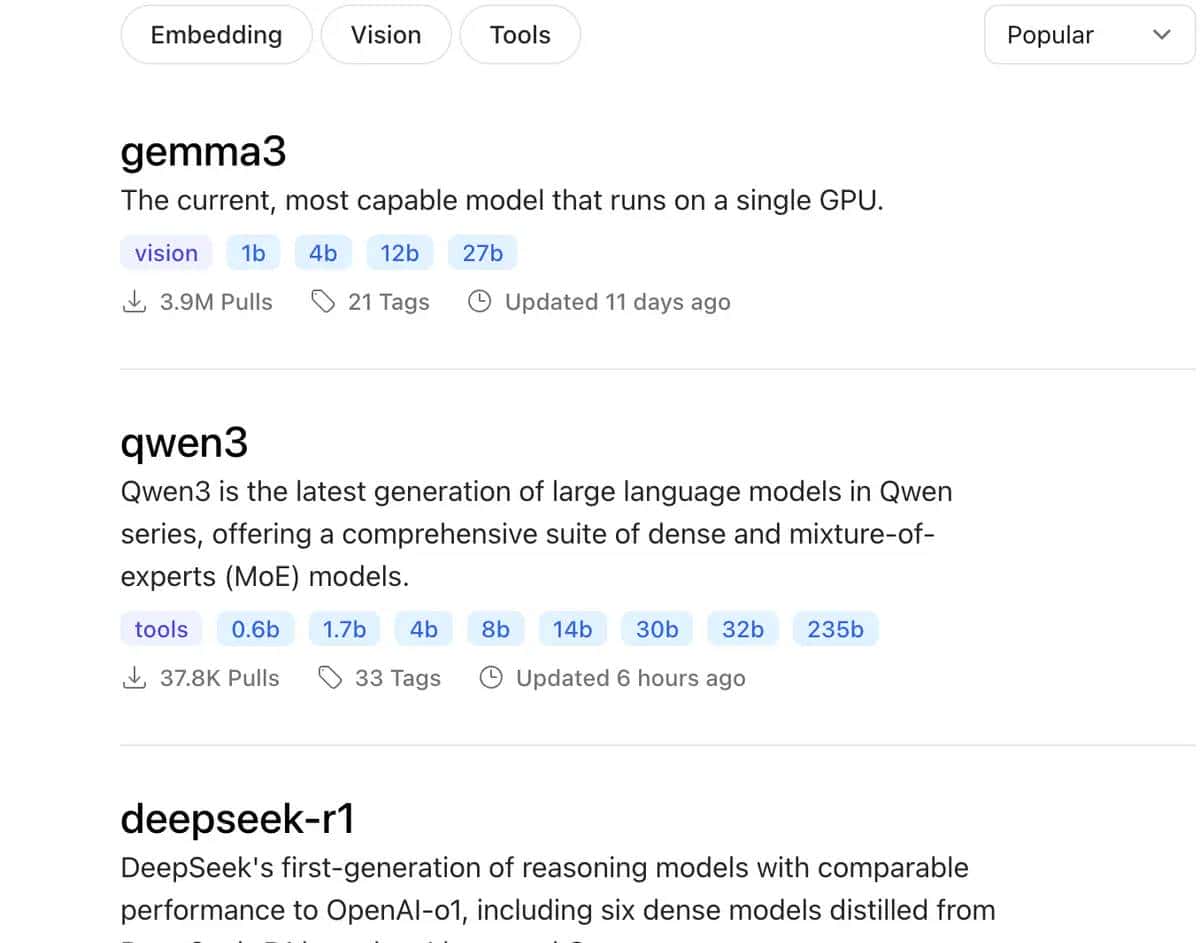Click the gemma3 tags icon
The height and width of the screenshot is (943, 1200).
[323, 302]
